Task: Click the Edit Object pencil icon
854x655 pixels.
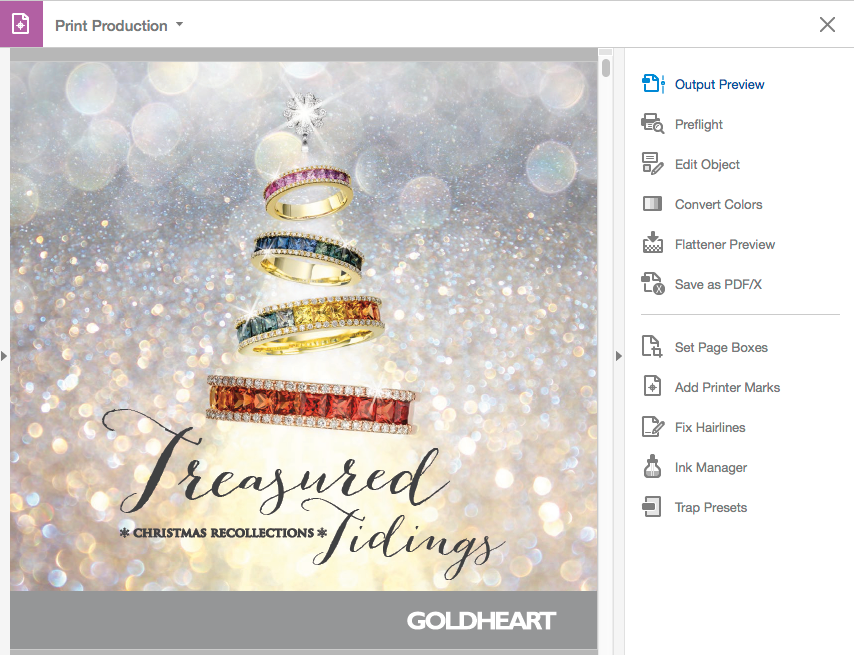Action: 652,164
